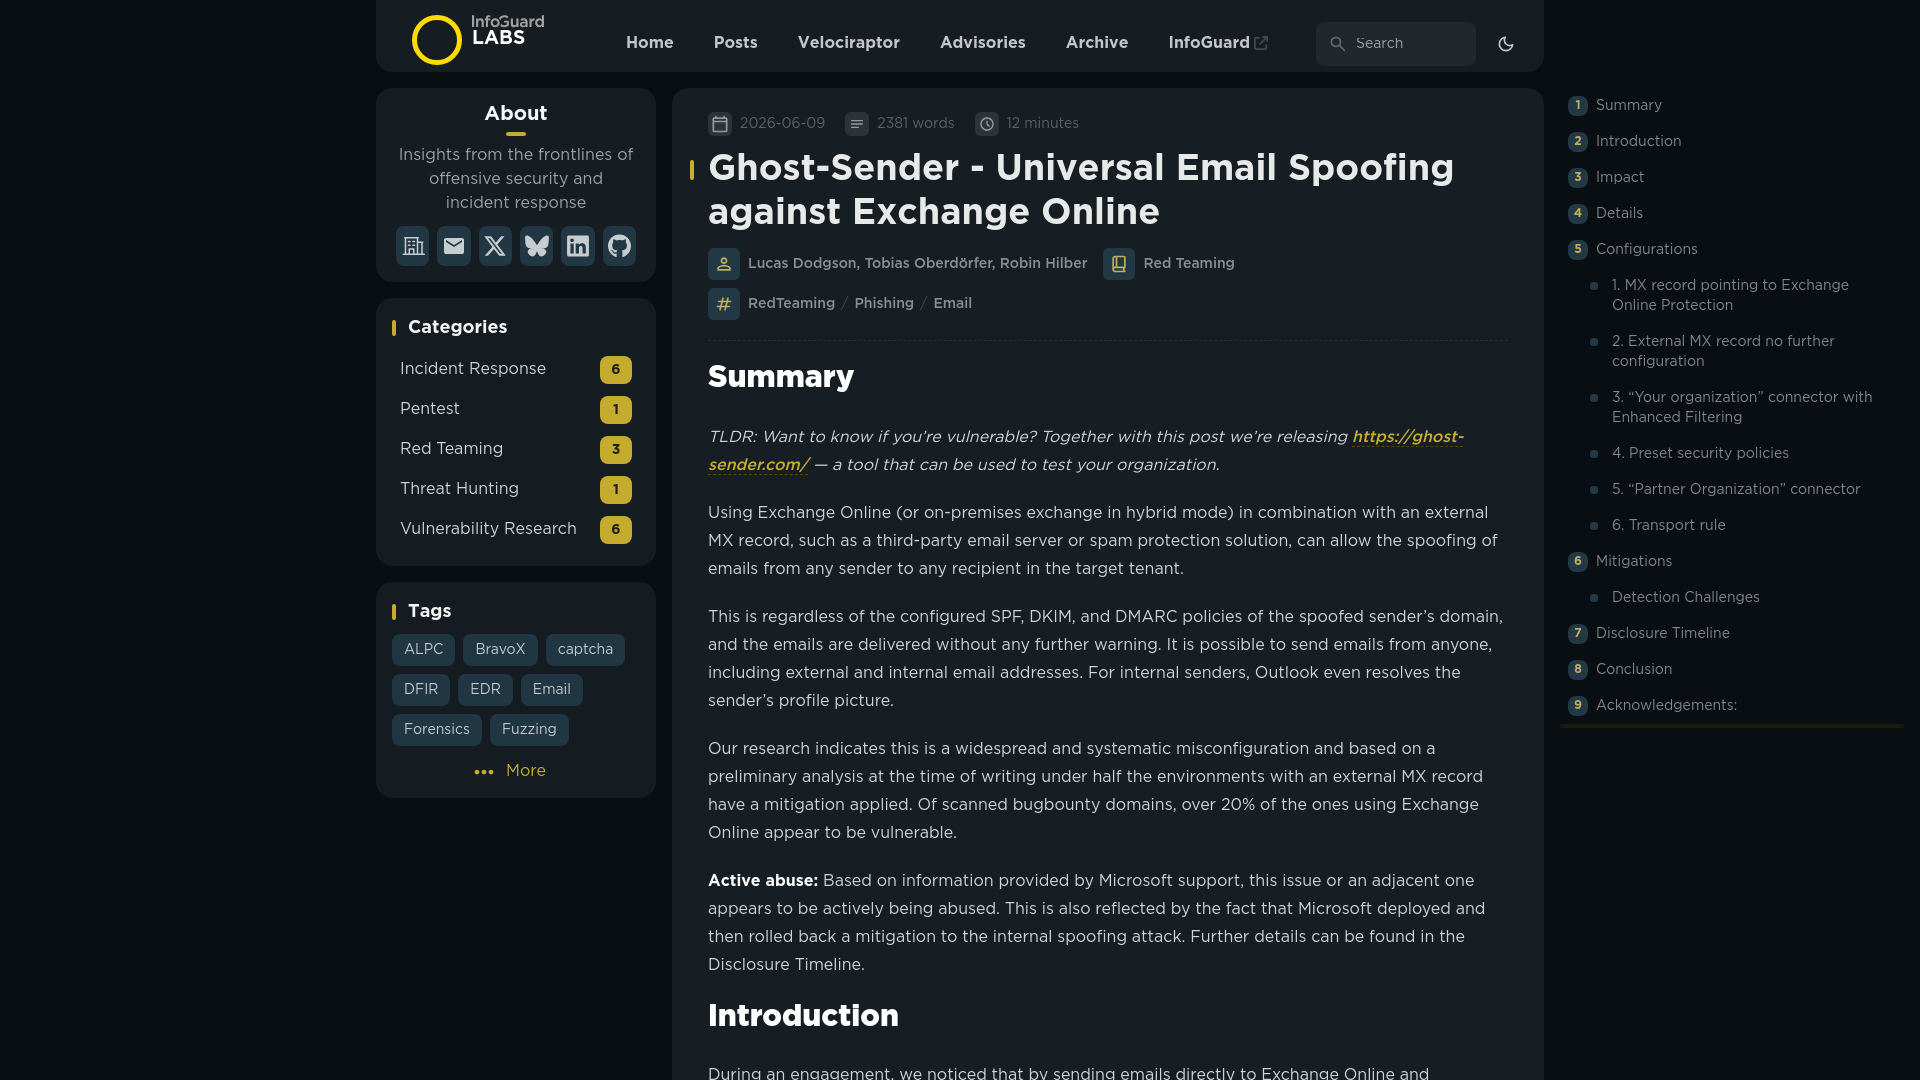Screen dimensions: 1920x1080
Task: Open the InfoGuard external menu item
Action: tap(1218, 43)
